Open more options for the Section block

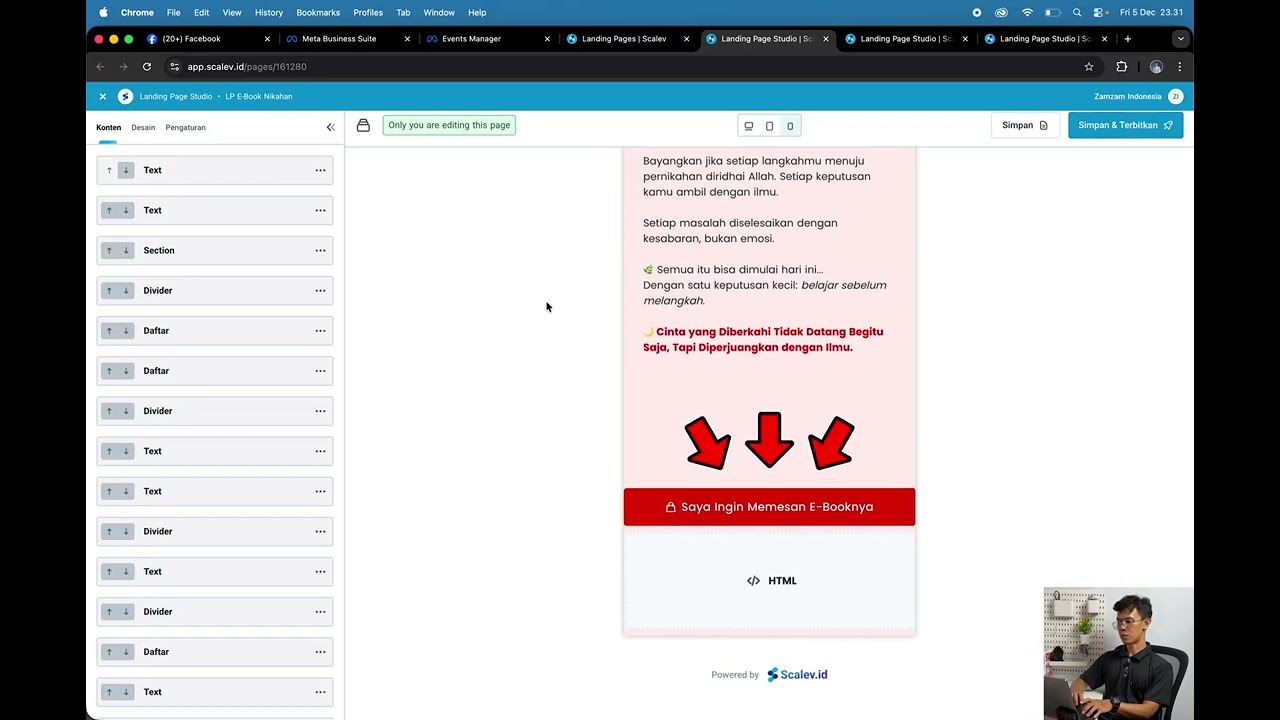point(320,250)
